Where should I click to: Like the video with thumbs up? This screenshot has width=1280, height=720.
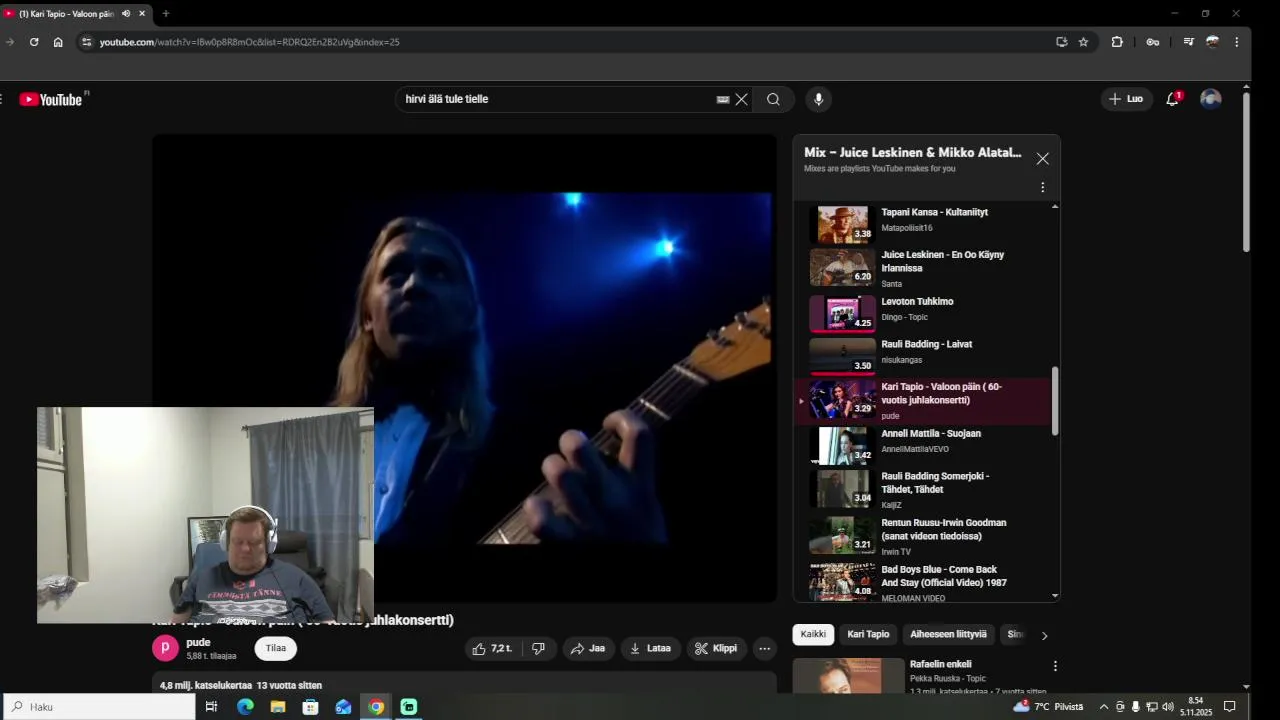[x=492, y=648]
